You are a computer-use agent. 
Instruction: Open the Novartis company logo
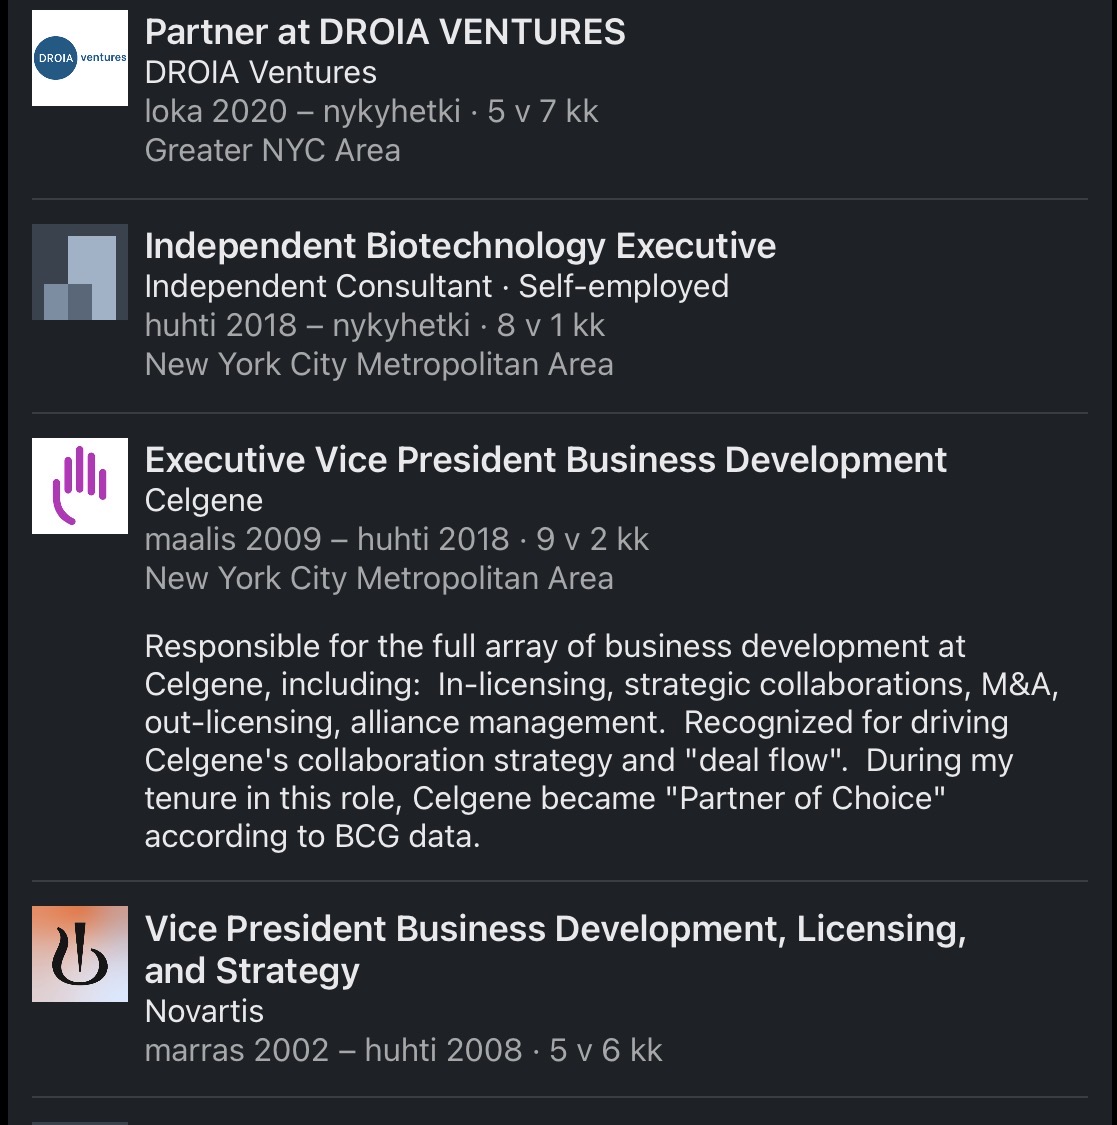click(80, 954)
